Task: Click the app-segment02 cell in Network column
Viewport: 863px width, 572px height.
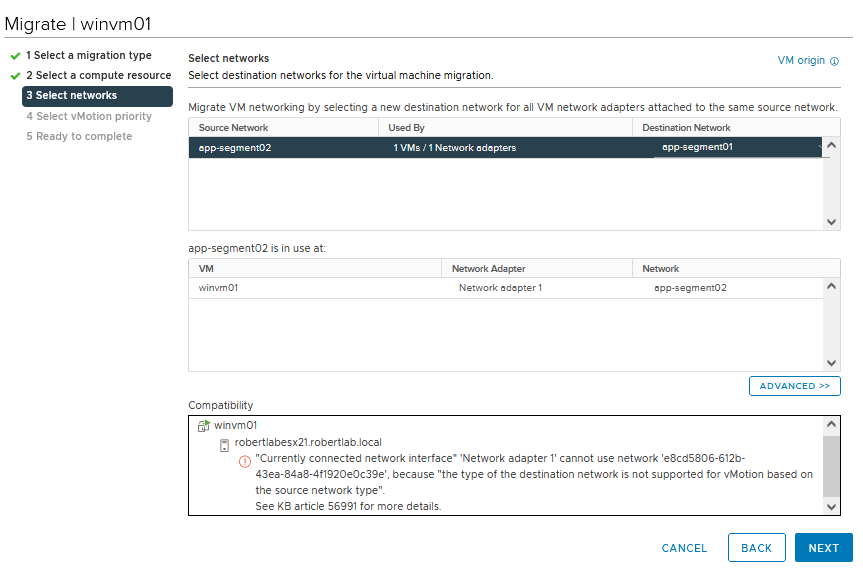Action: coord(690,288)
